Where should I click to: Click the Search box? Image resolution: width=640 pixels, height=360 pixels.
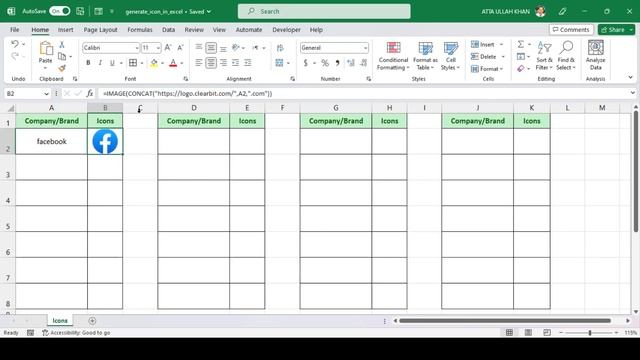pyautogui.click(x=324, y=11)
